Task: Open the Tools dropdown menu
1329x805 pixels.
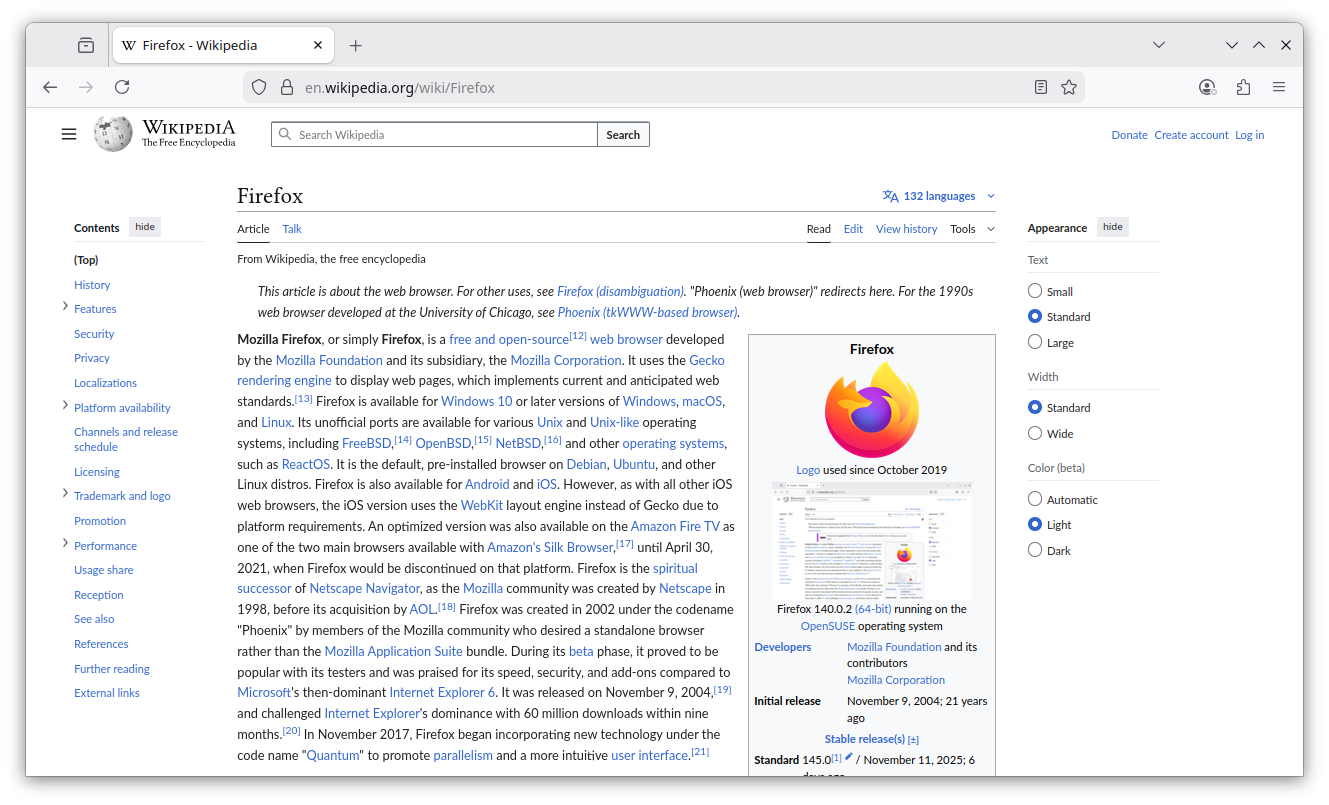Action: 972,229
